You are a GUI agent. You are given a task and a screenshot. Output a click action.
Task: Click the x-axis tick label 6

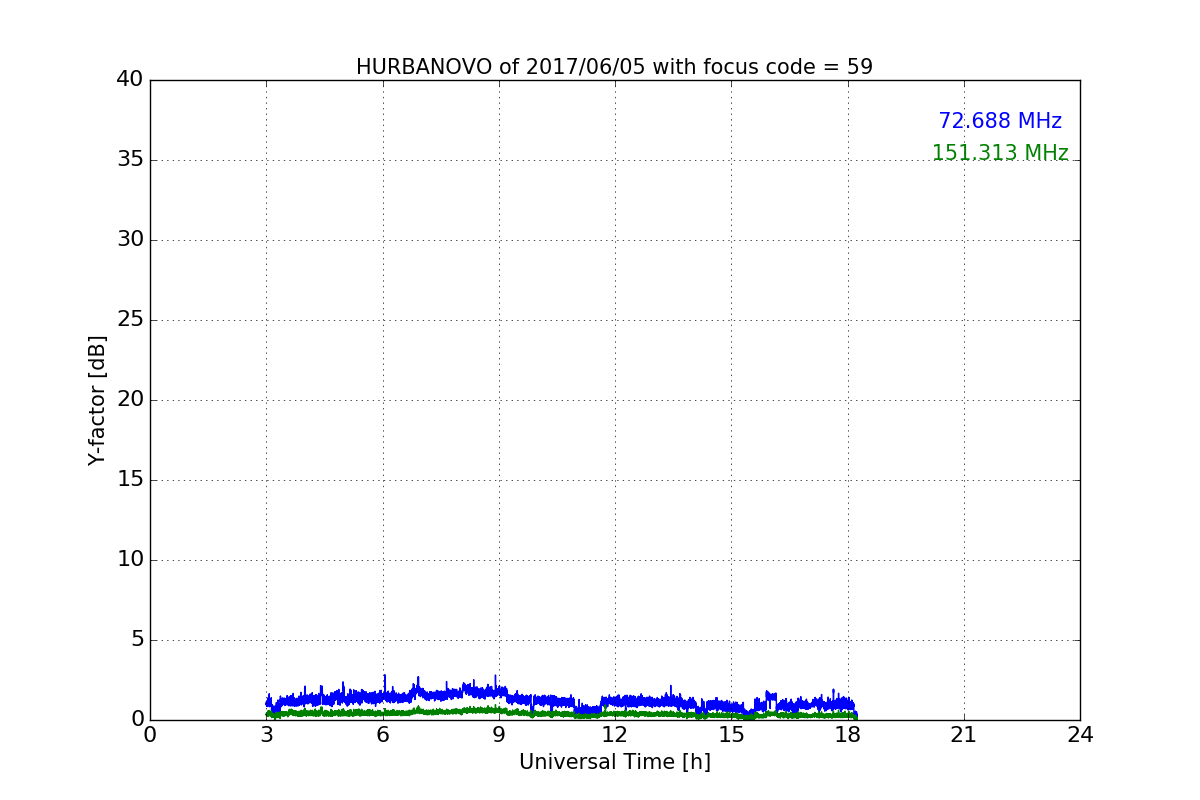coord(382,735)
